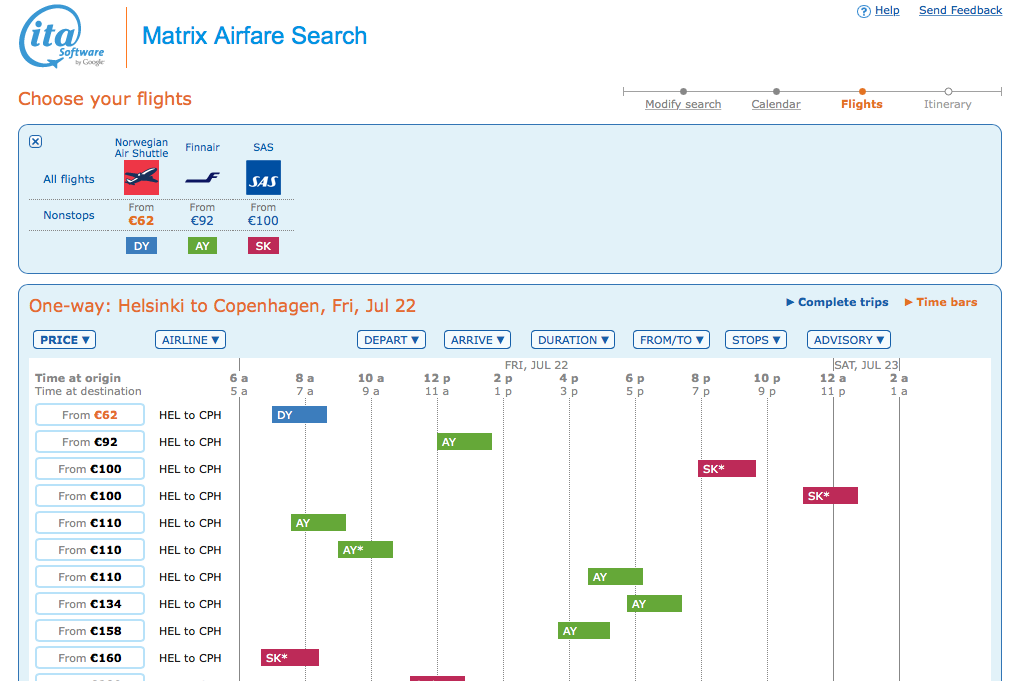The width and height of the screenshot is (1031, 681).
Task: Expand the STOPS filter dropdown
Action: pos(755,340)
